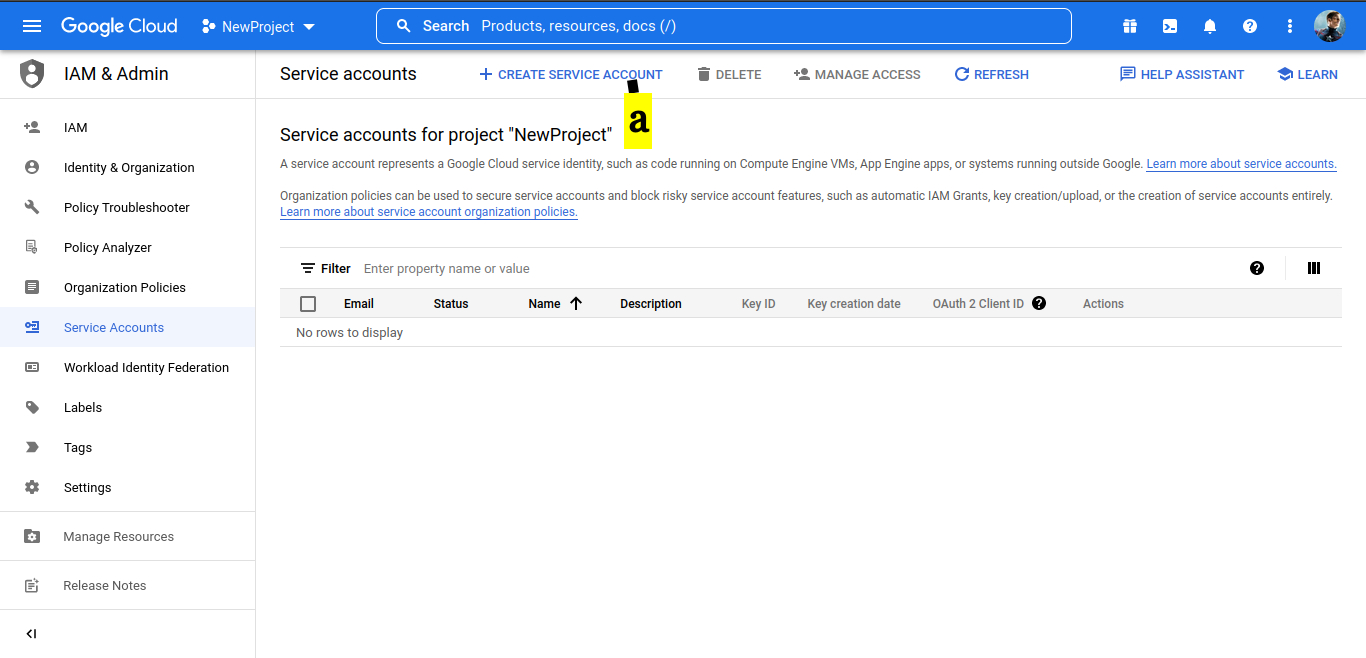Open Policy Troubleshooter
1366x658 pixels.
coord(127,207)
